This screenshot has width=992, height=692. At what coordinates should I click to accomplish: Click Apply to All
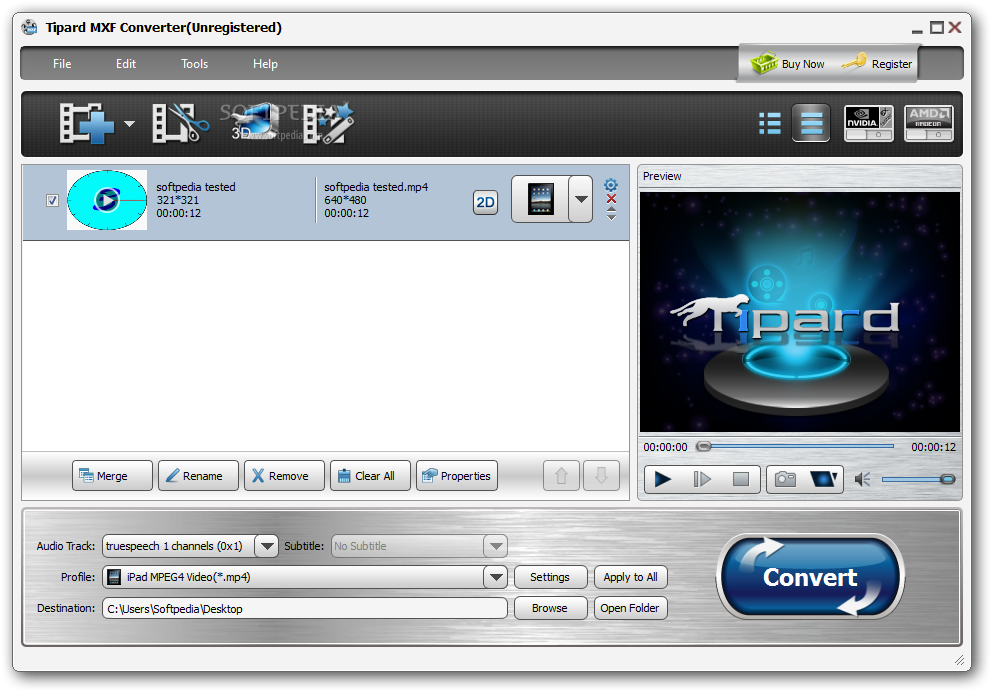pyautogui.click(x=630, y=577)
